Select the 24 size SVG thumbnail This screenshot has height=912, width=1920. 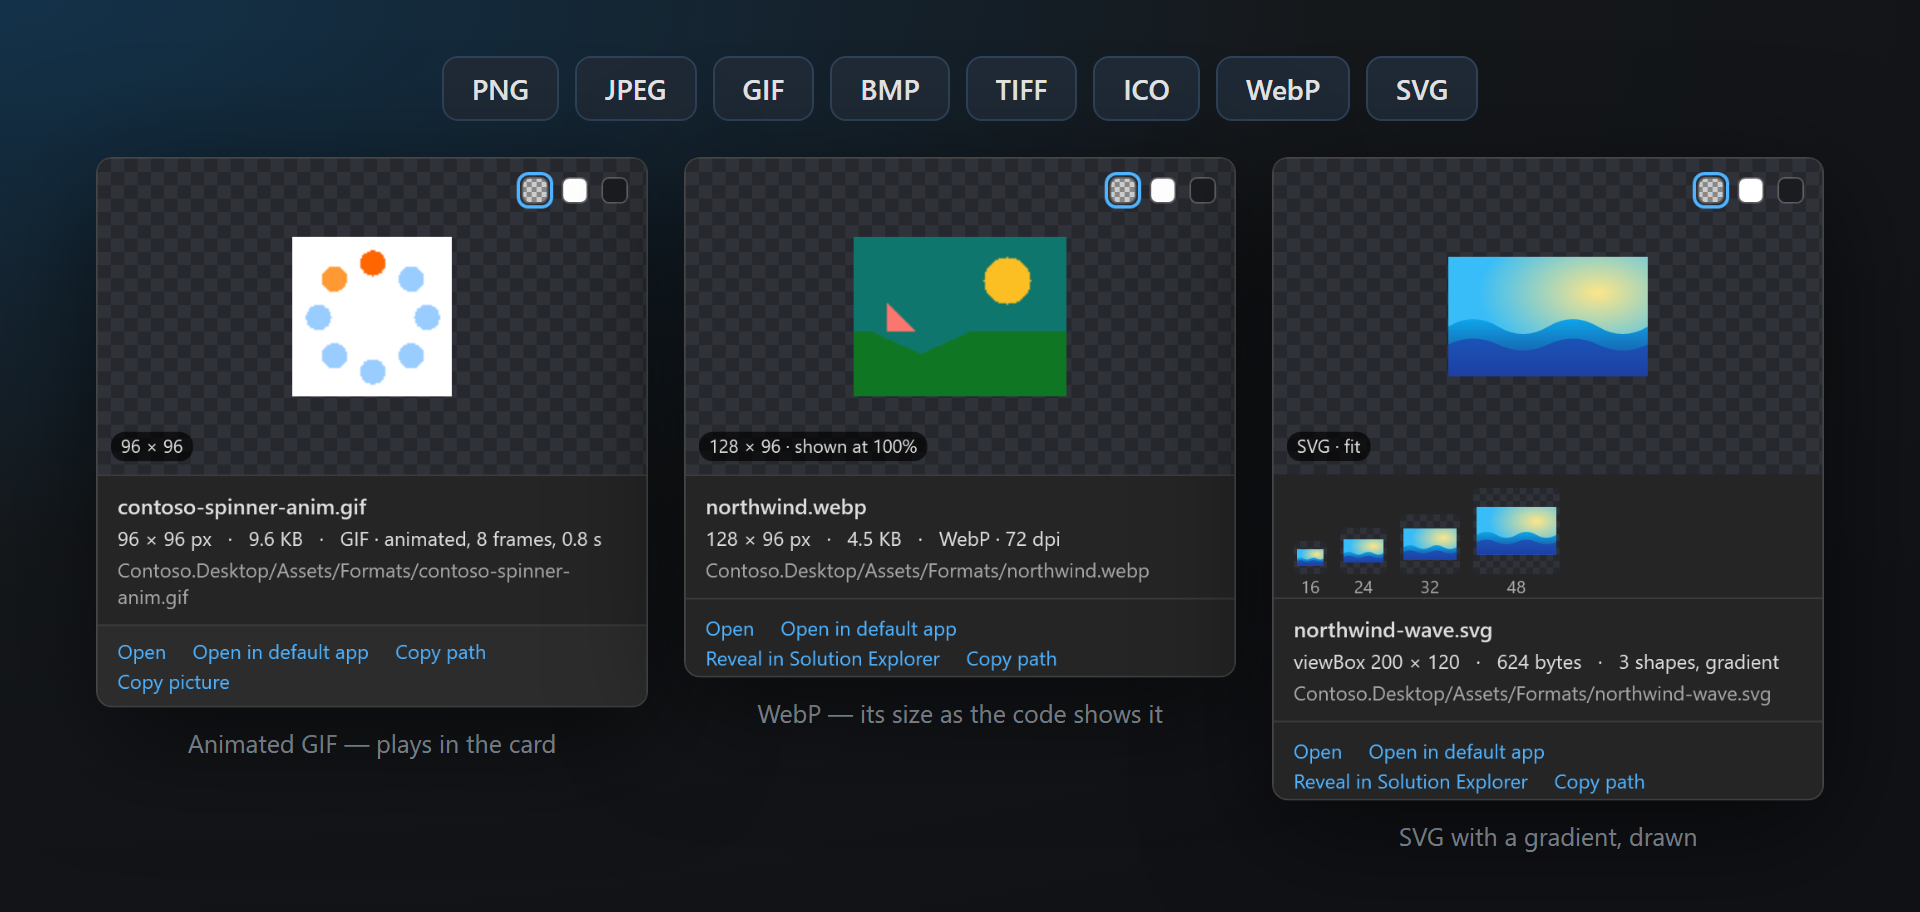click(1363, 550)
